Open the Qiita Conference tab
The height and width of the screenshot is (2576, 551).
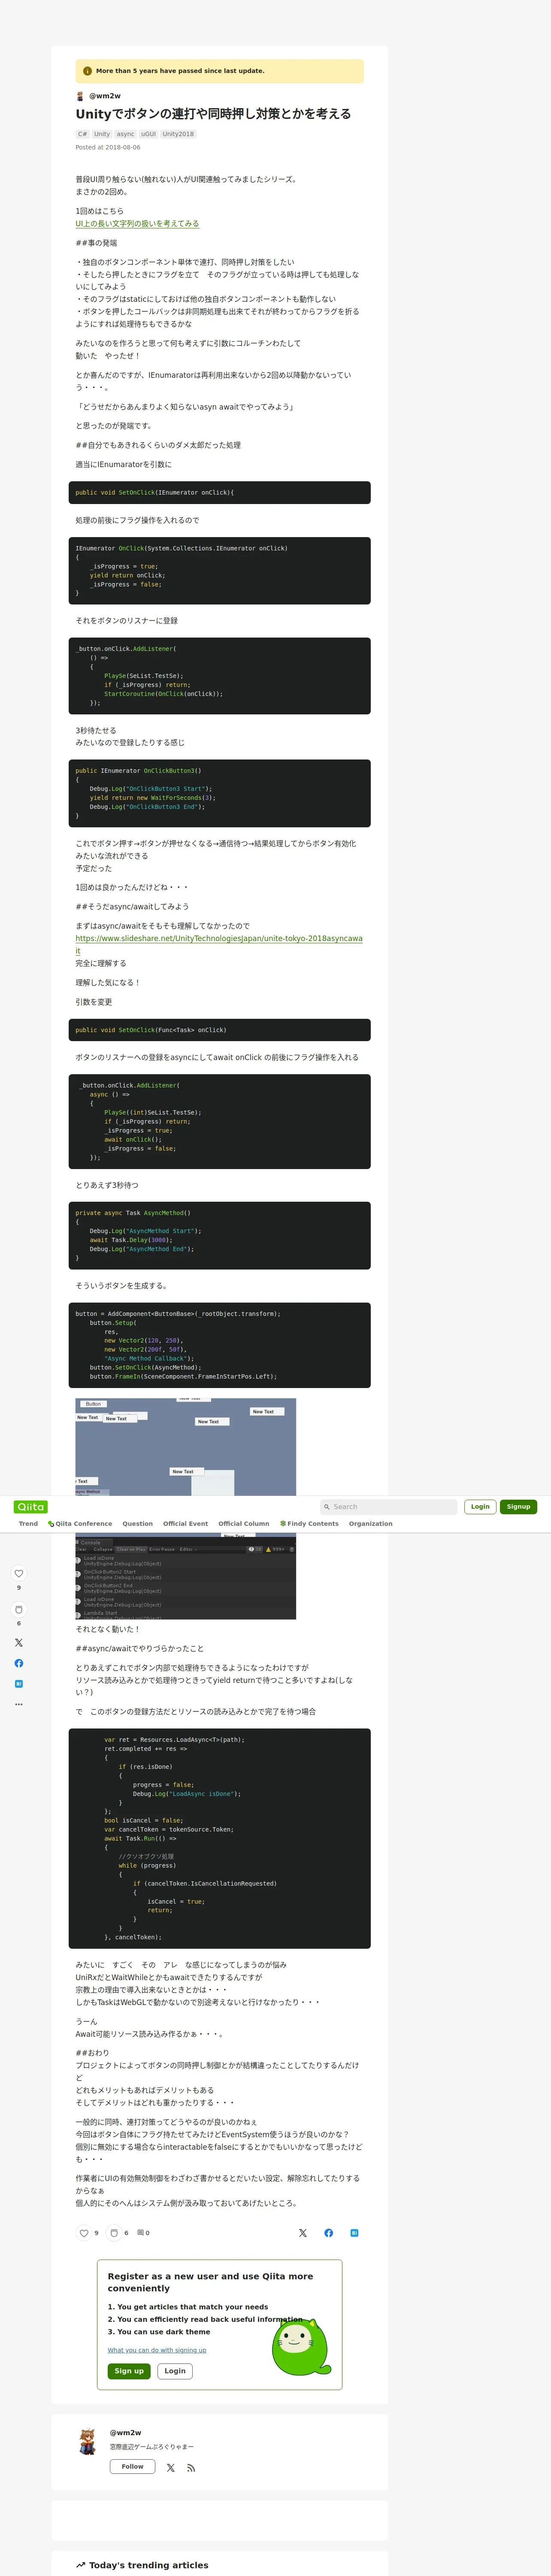tap(80, 1524)
